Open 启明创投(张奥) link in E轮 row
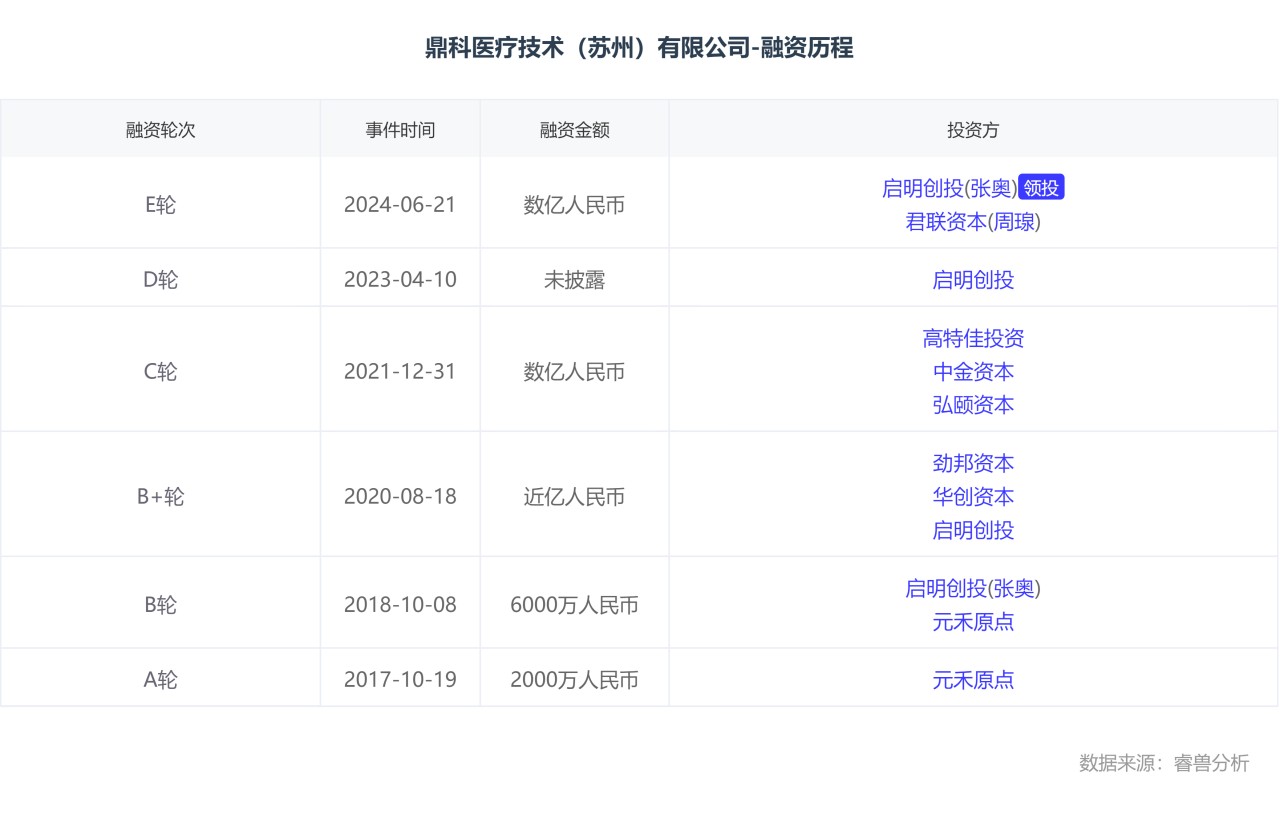Image resolution: width=1280 pixels, height=814 pixels. tap(949, 188)
